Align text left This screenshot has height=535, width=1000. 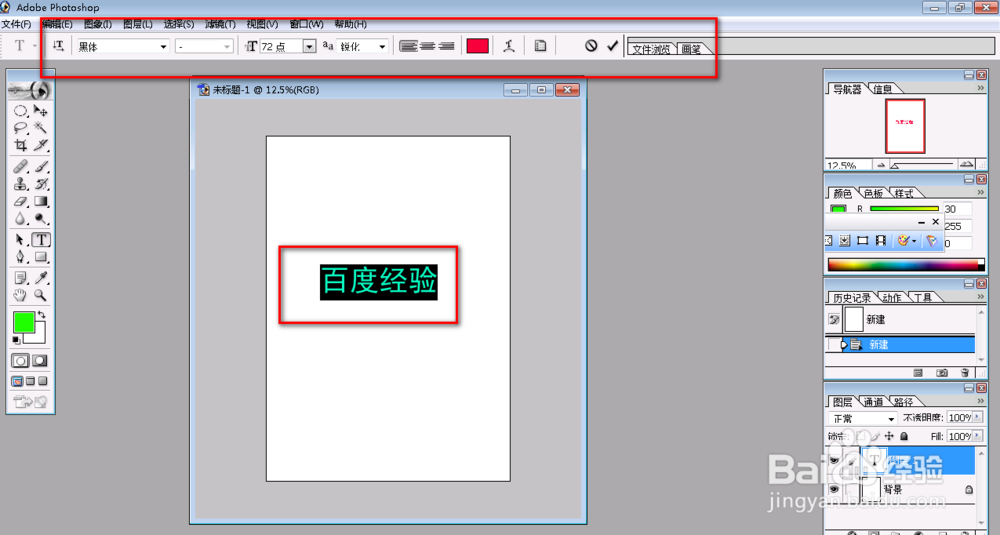click(x=408, y=46)
